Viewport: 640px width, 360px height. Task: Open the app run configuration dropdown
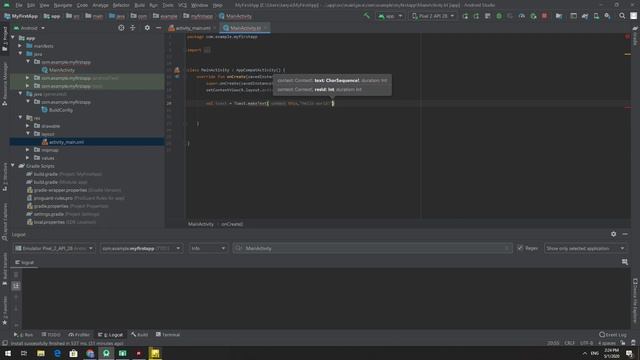coord(390,16)
